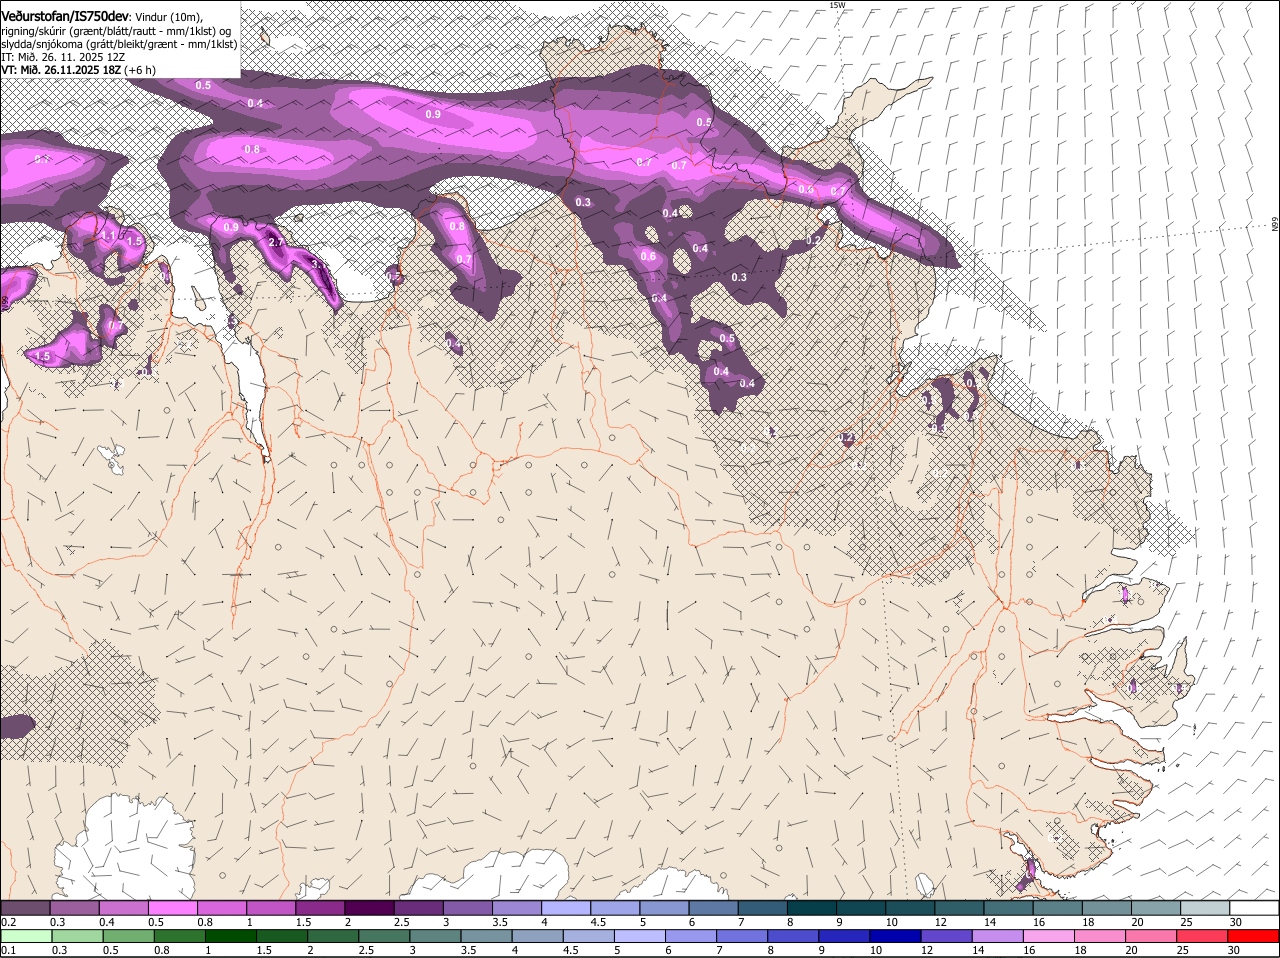
Task: Click the rotated latitude label on right edge
Action: click(x=1275, y=225)
